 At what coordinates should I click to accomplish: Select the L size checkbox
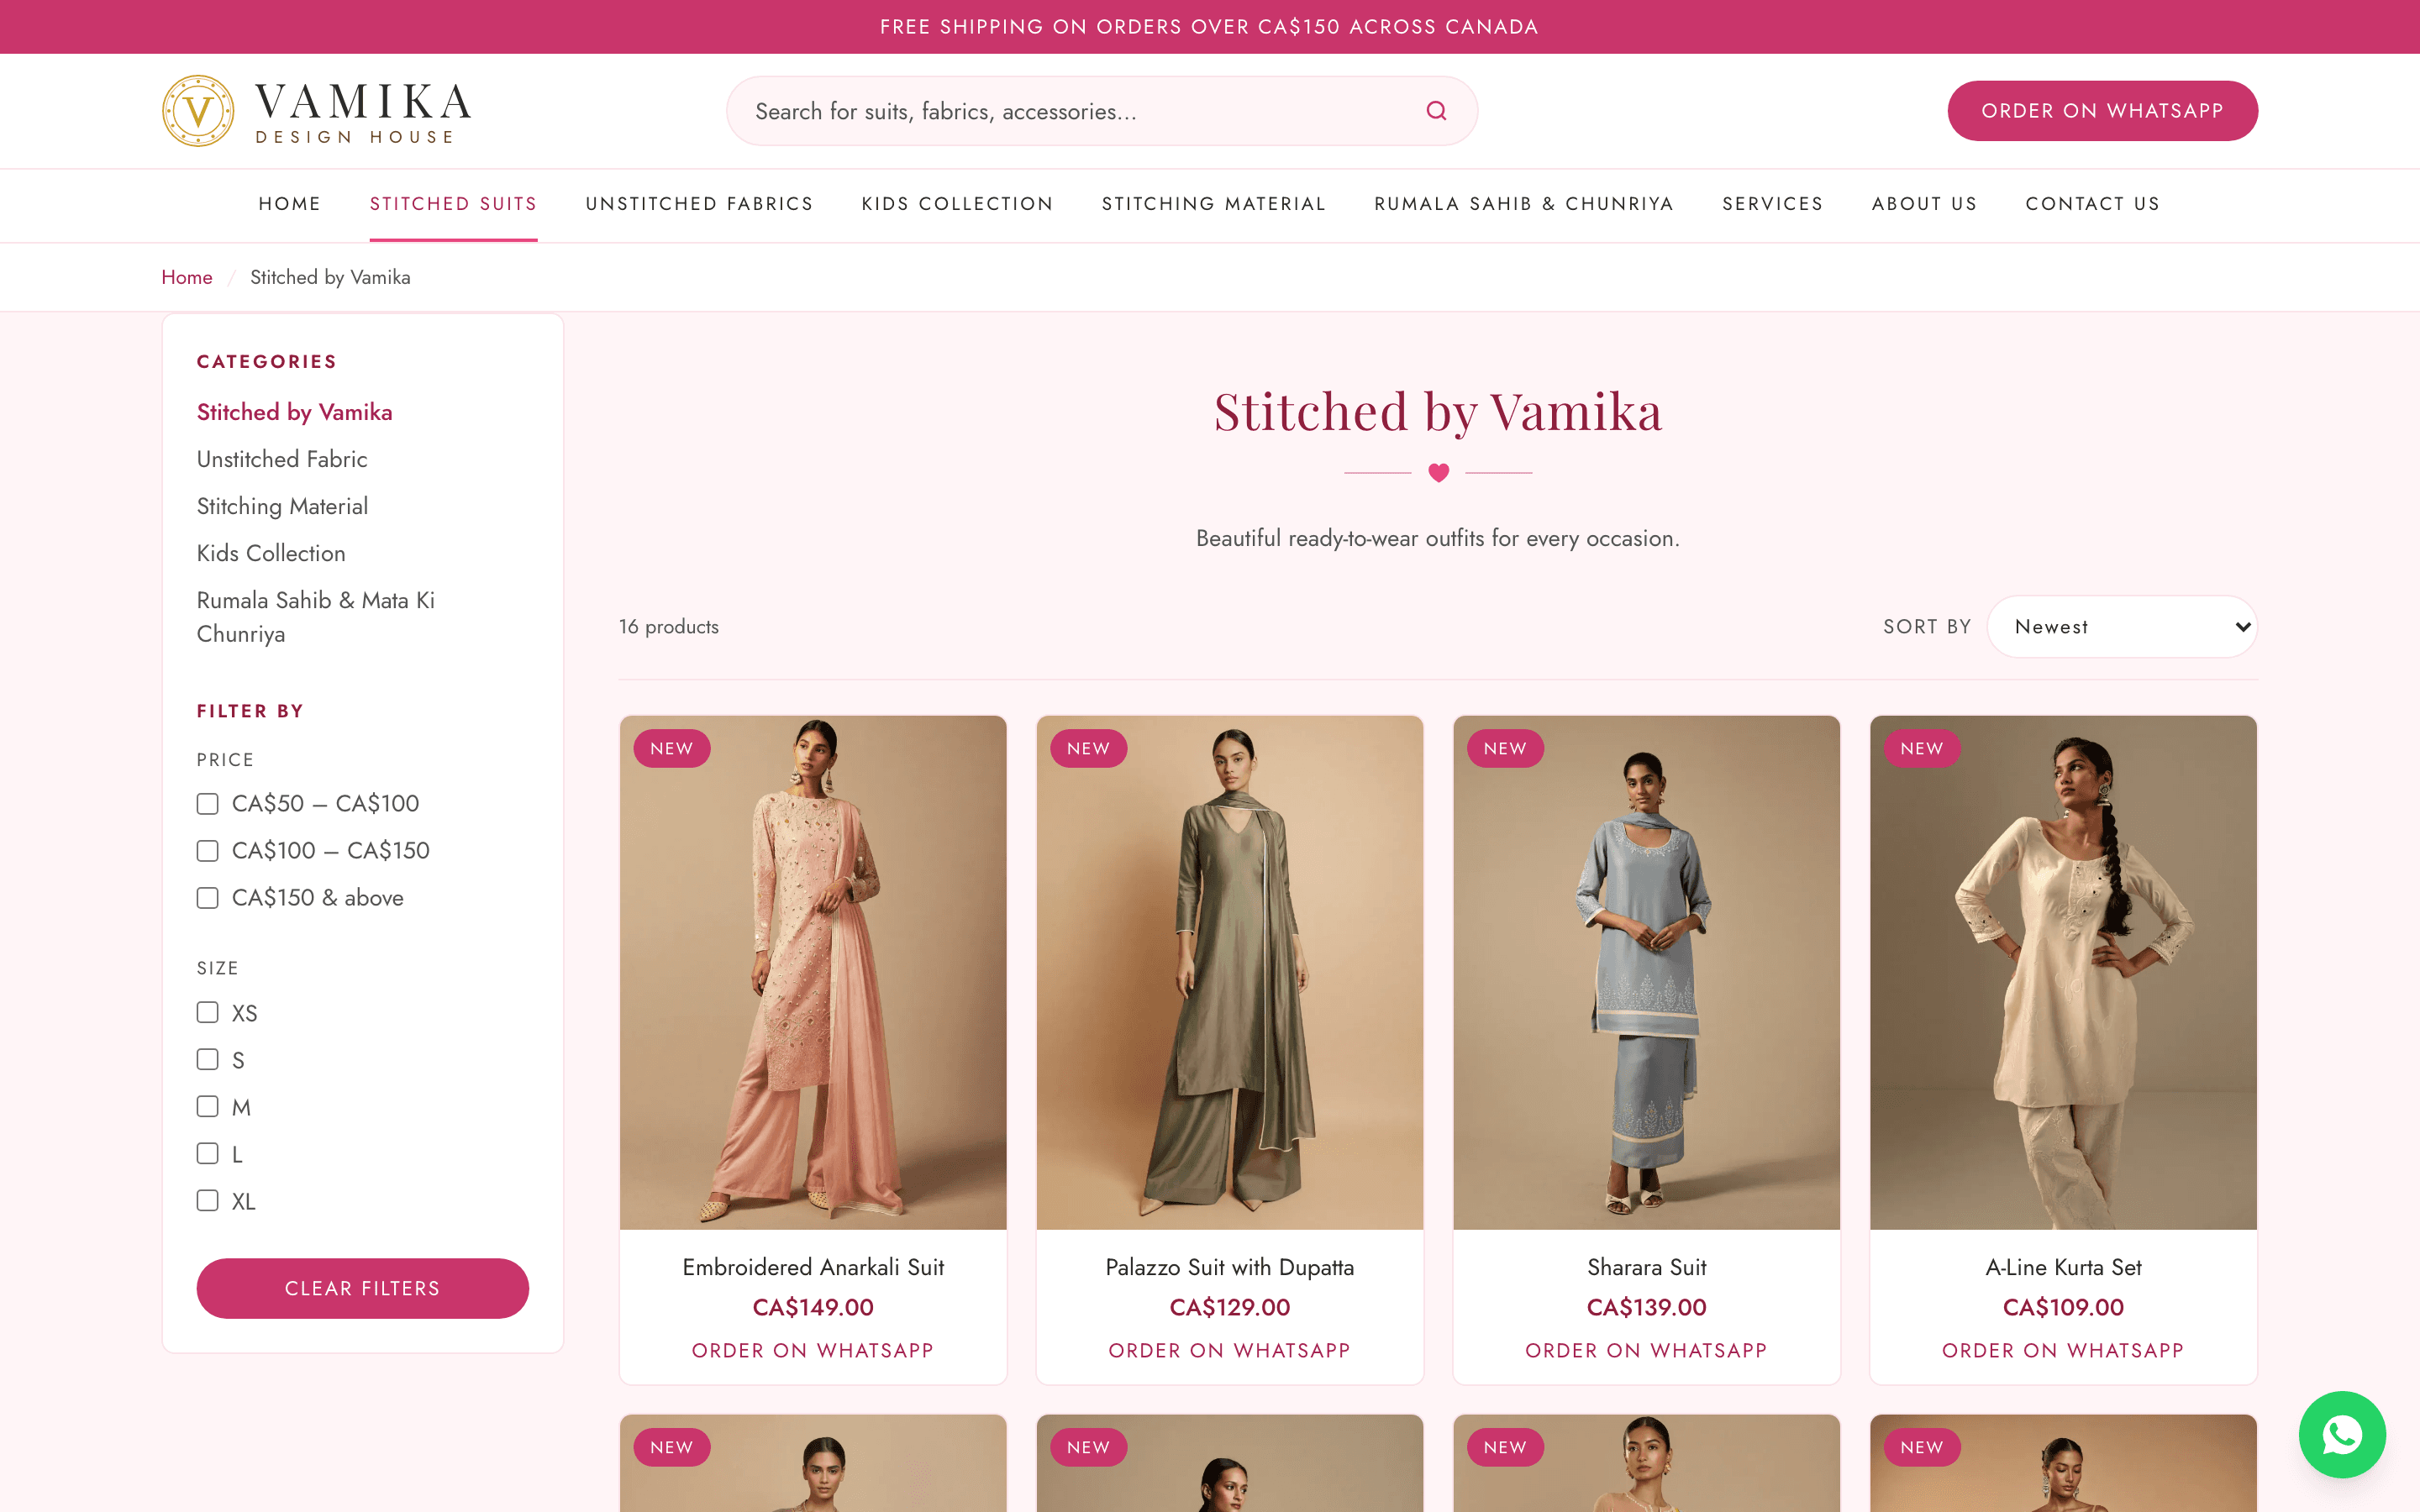(207, 1153)
